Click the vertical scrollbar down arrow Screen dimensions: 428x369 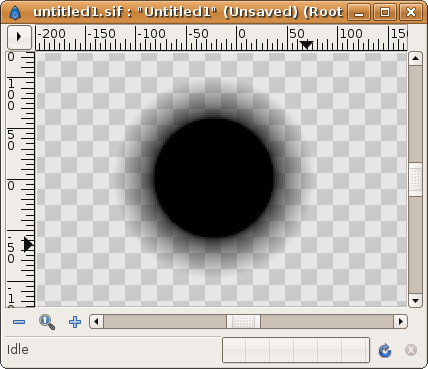(415, 301)
